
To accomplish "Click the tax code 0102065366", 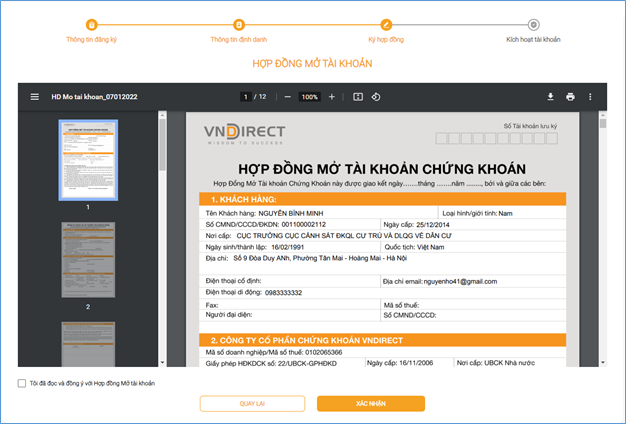I will point(324,352).
